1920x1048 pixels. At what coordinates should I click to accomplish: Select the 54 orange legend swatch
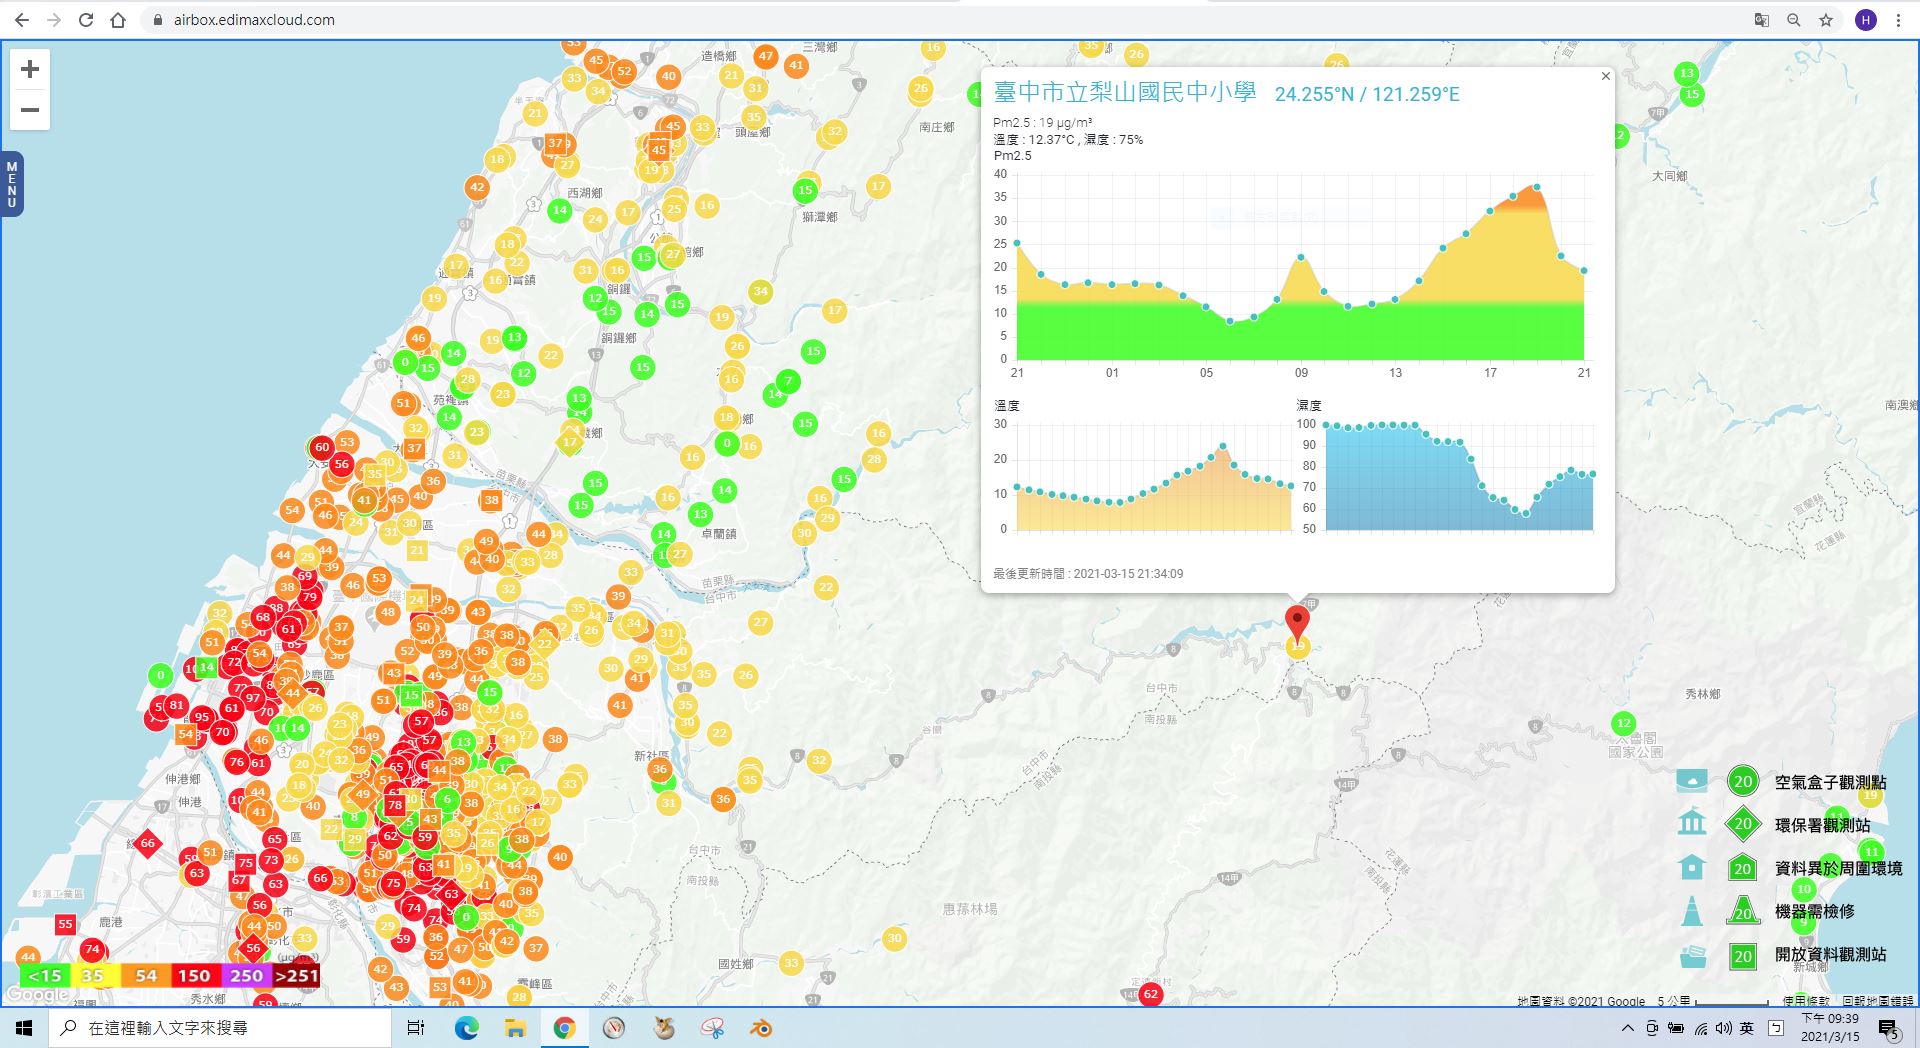pyautogui.click(x=146, y=976)
